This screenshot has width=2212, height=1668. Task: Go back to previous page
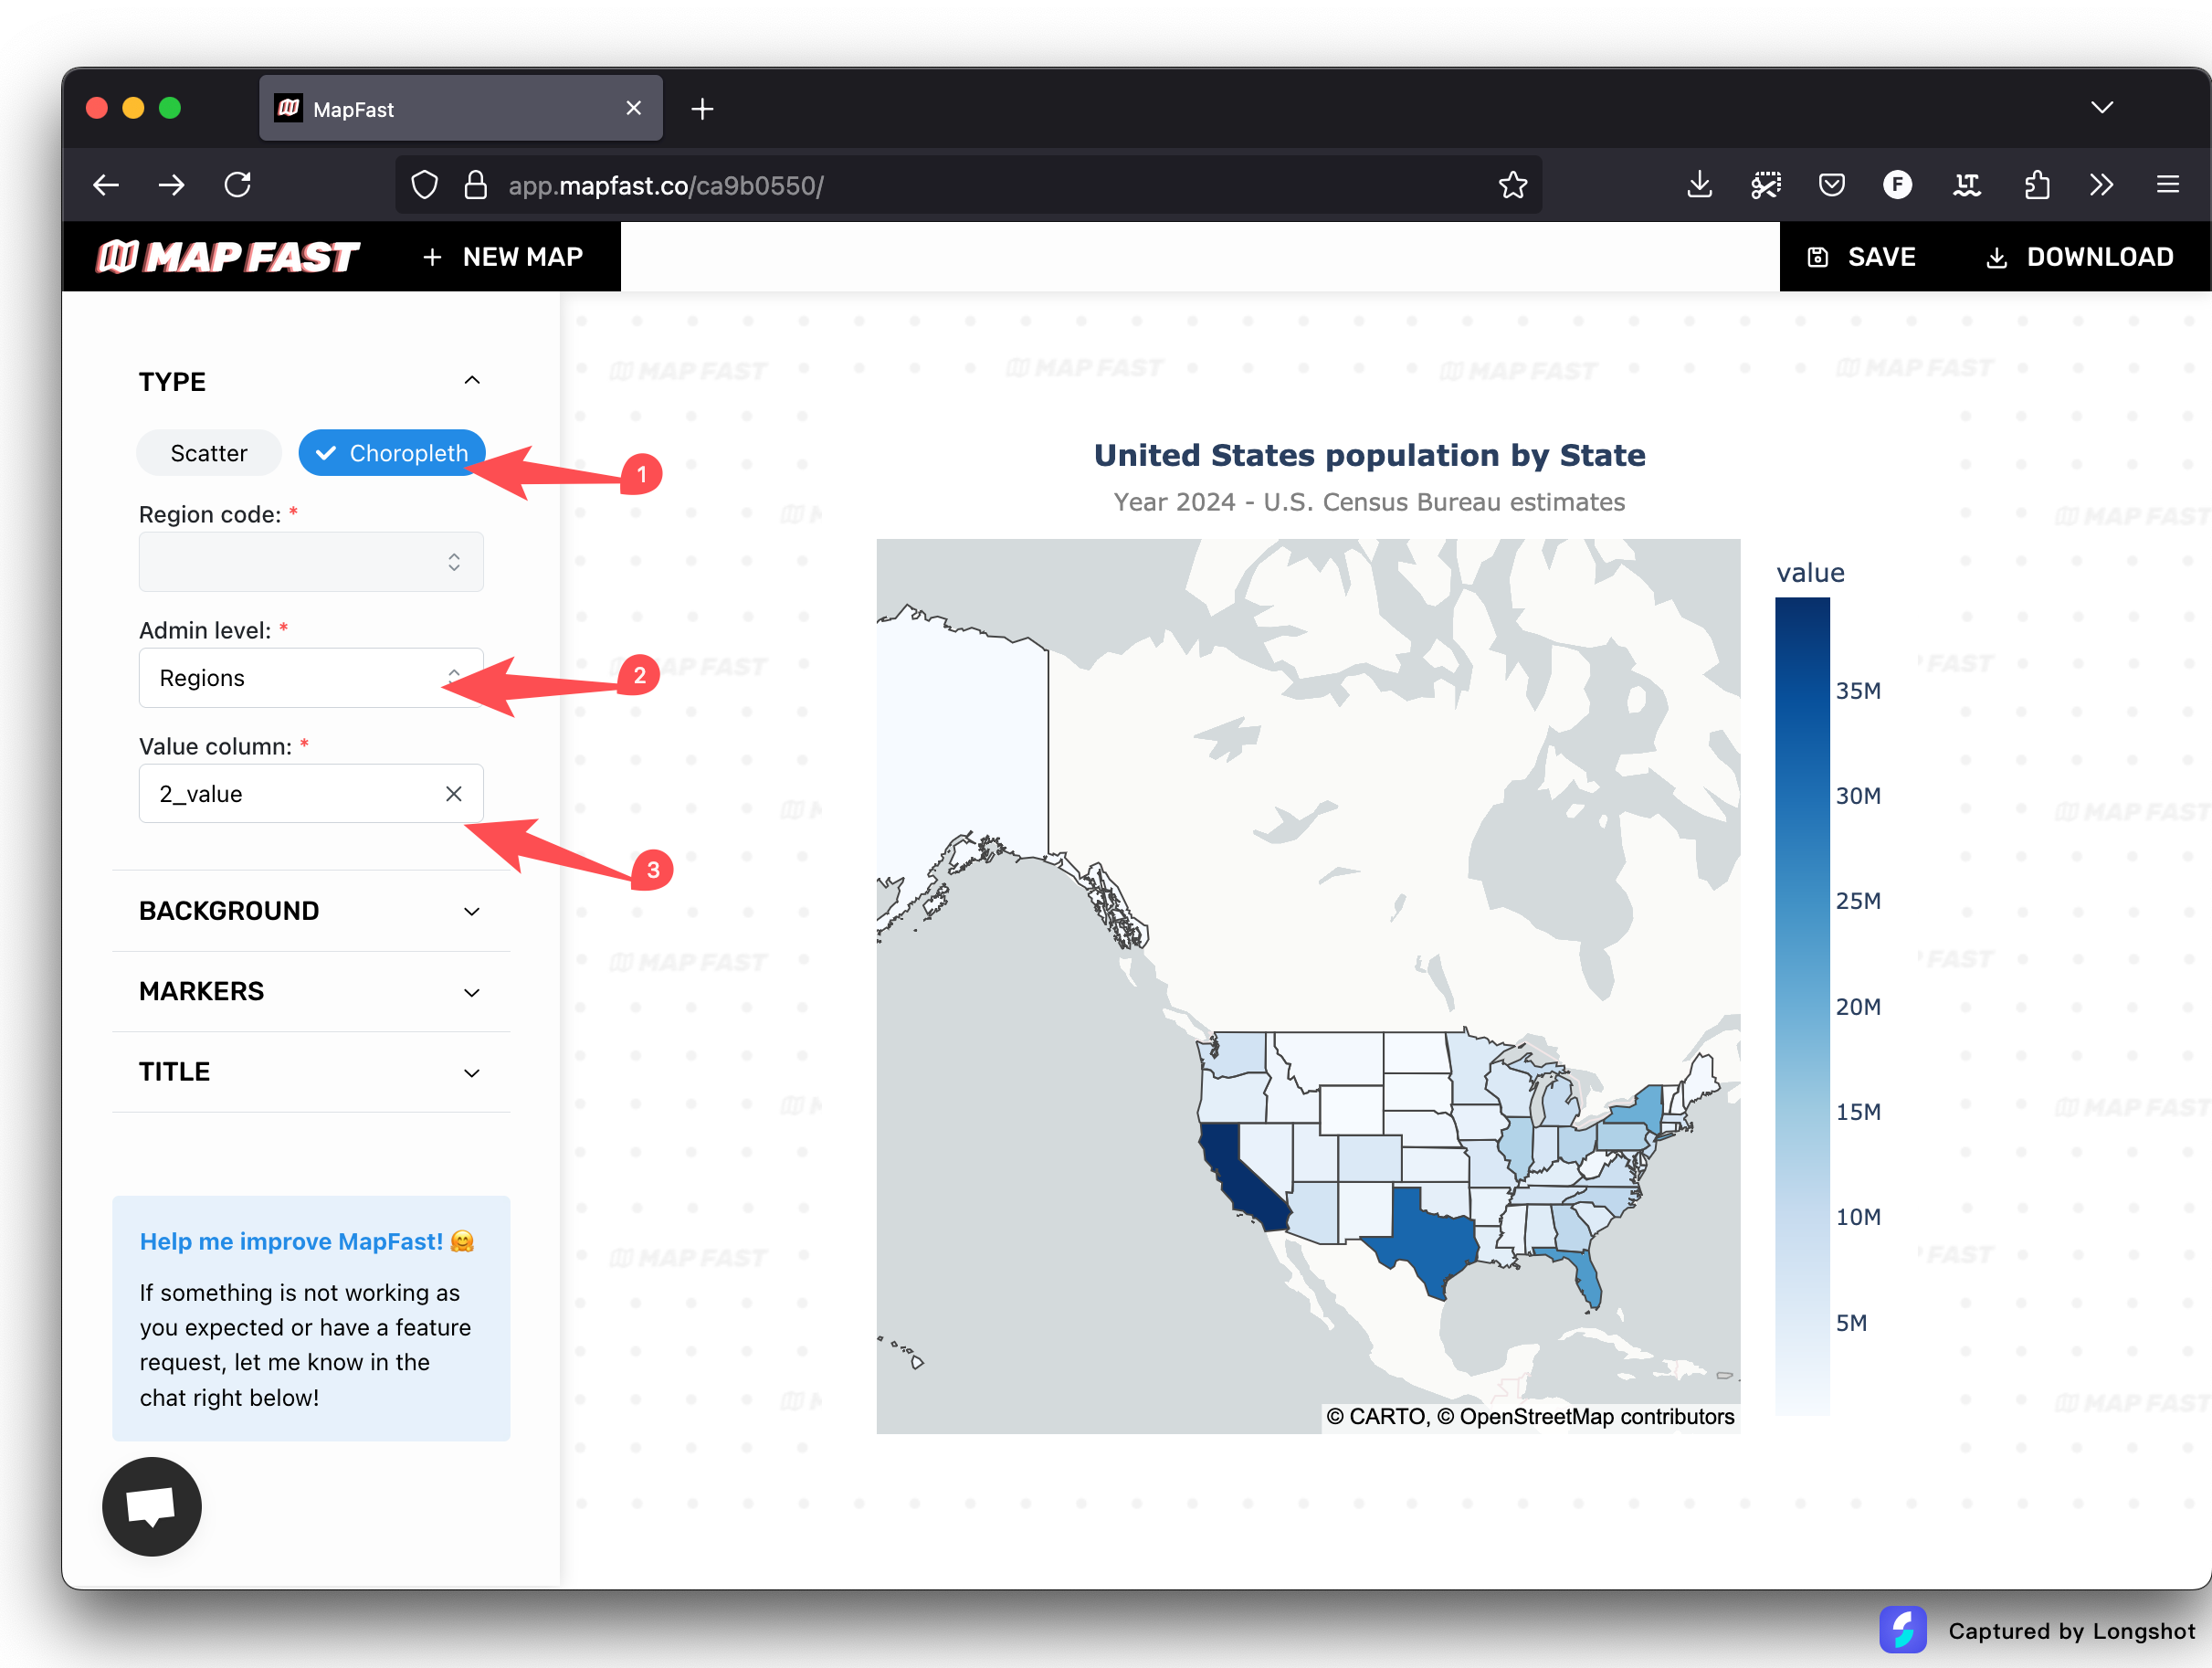(106, 185)
